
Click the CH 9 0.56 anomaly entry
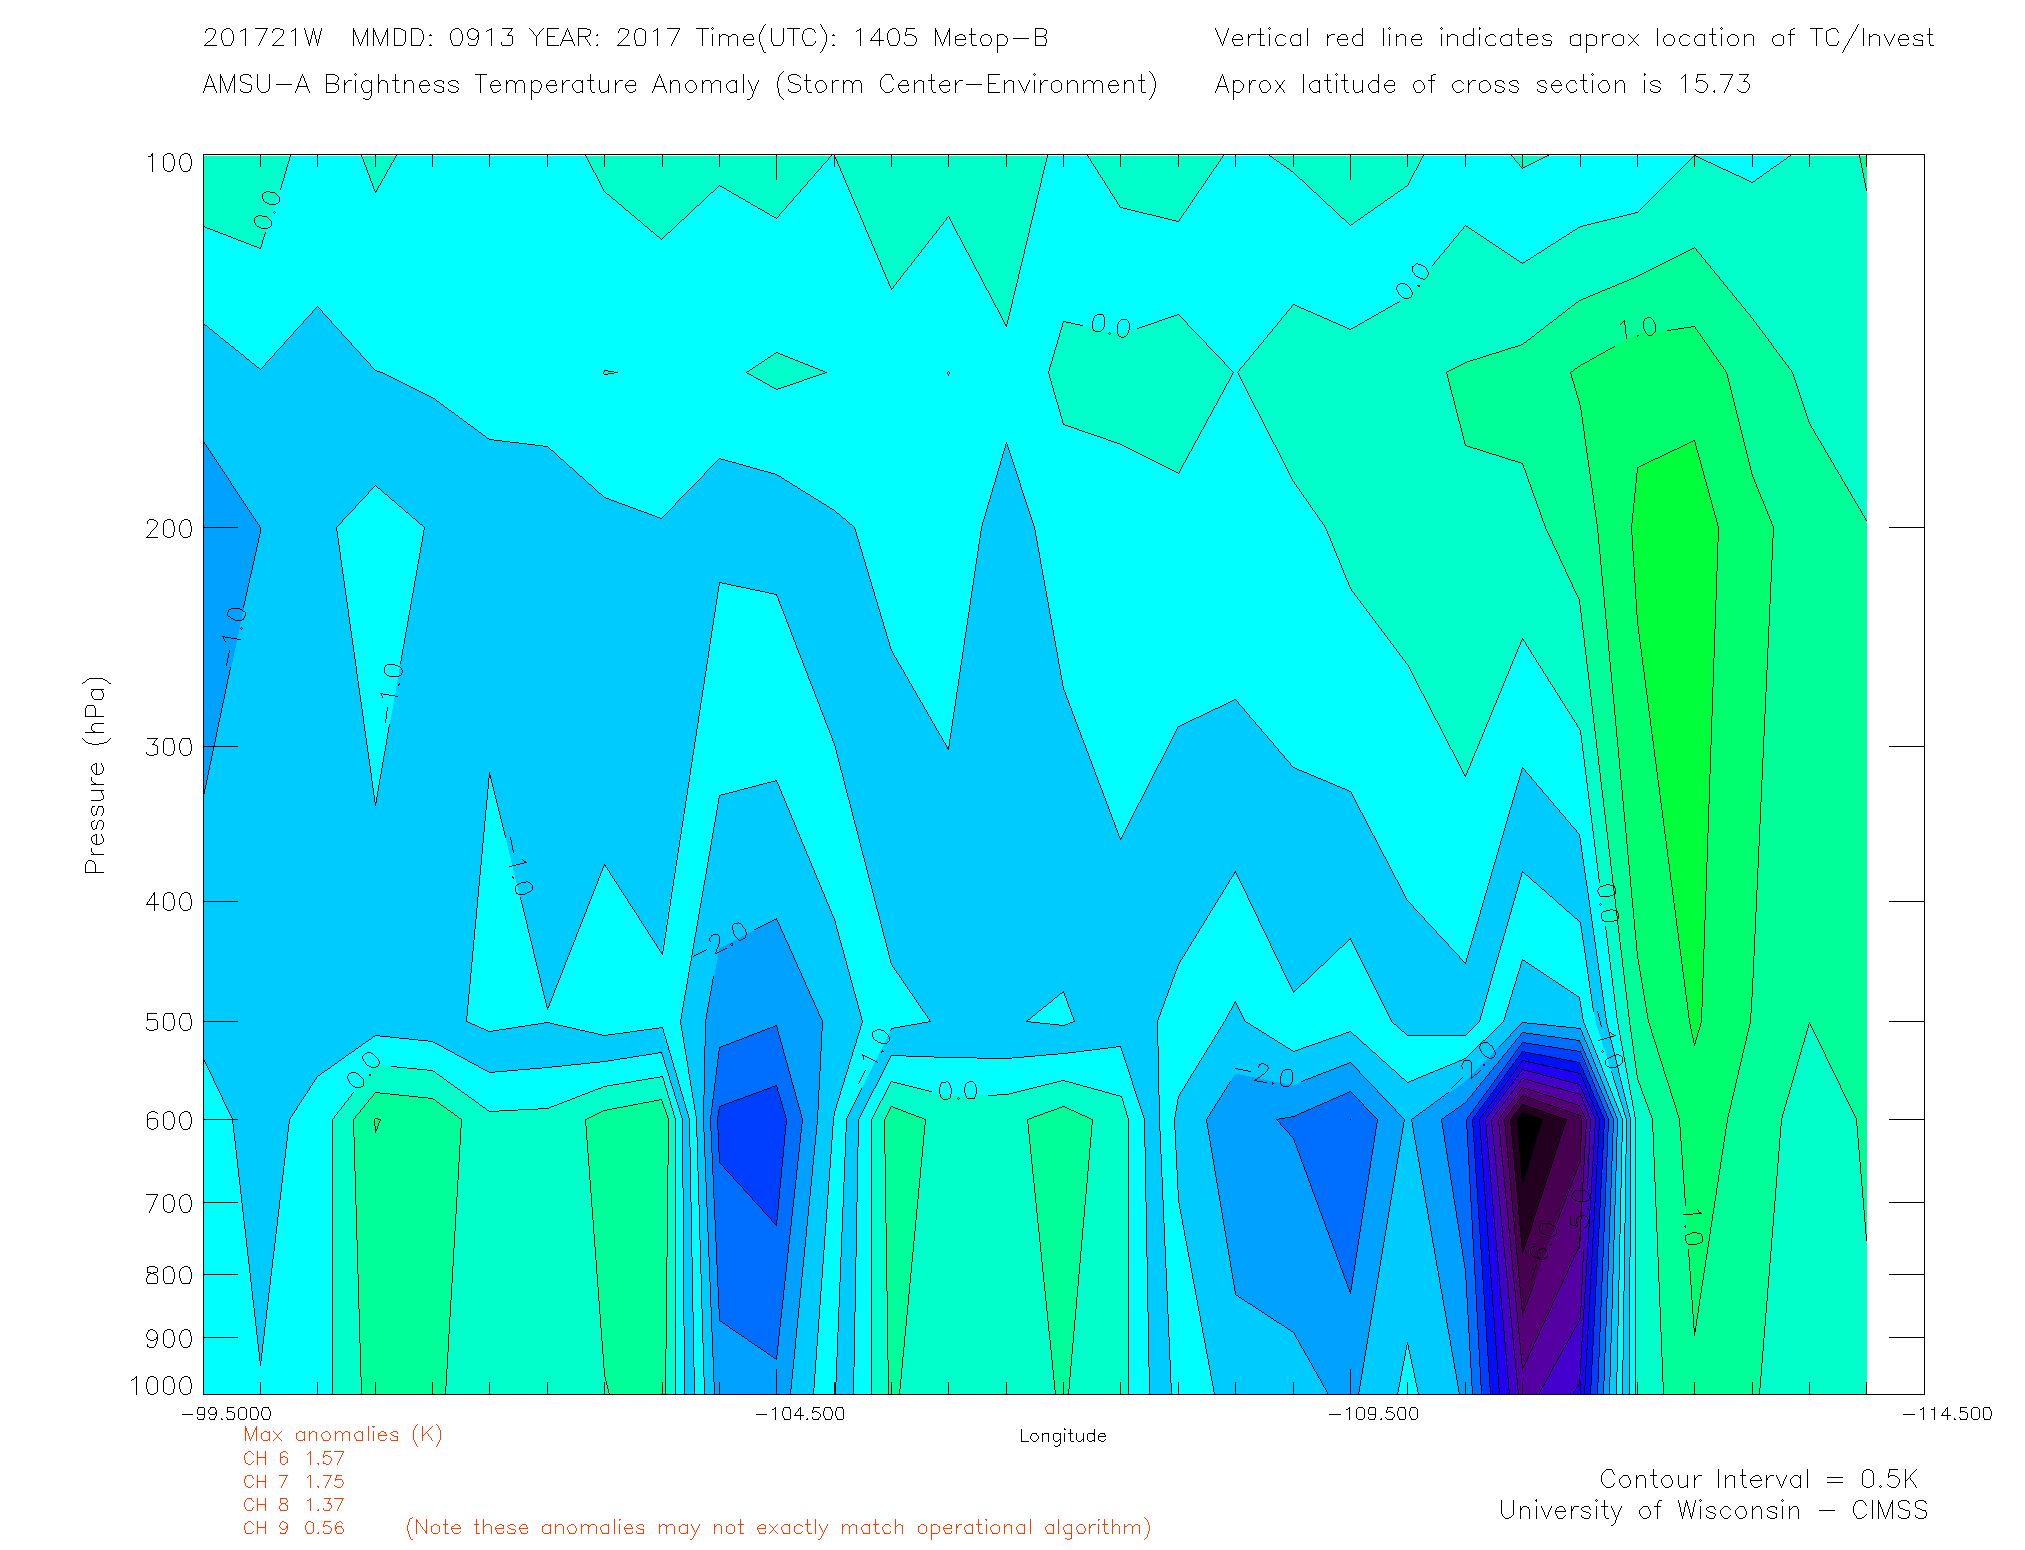[293, 1528]
